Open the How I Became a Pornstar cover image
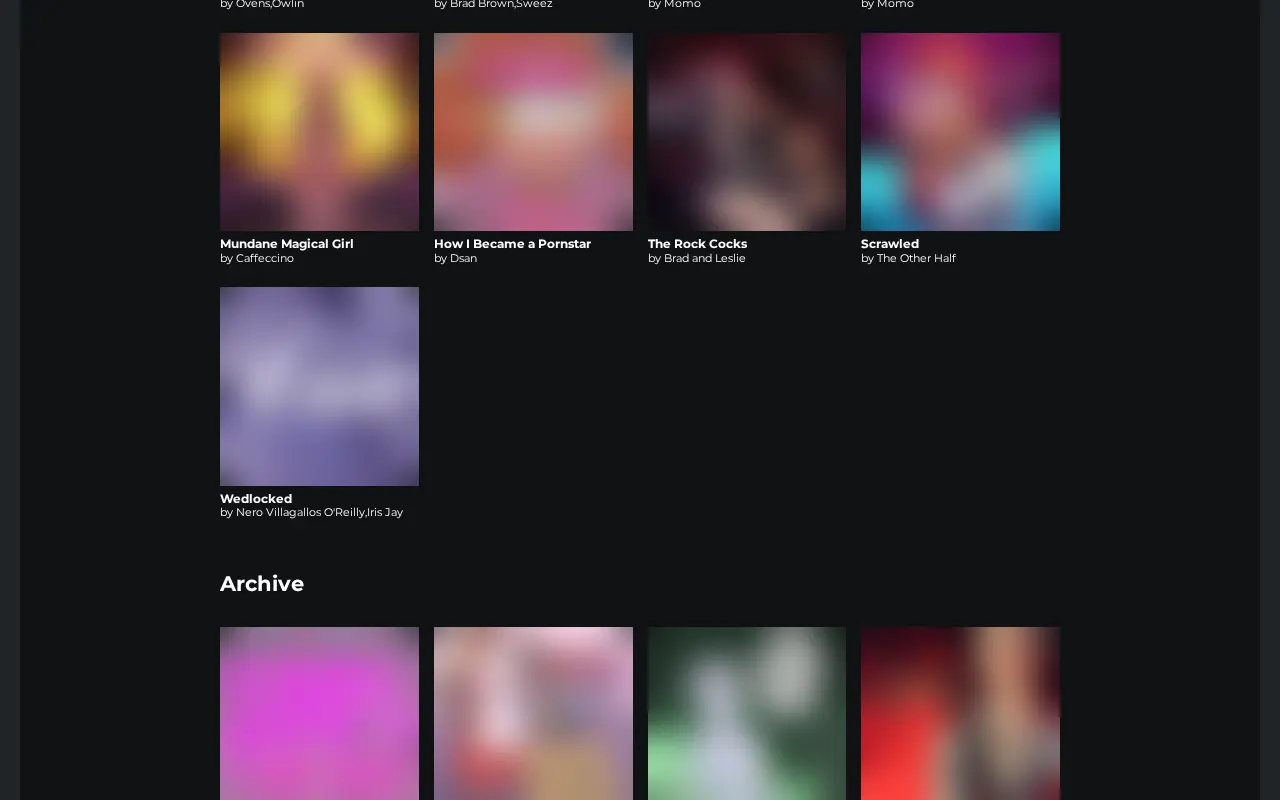 [533, 132]
